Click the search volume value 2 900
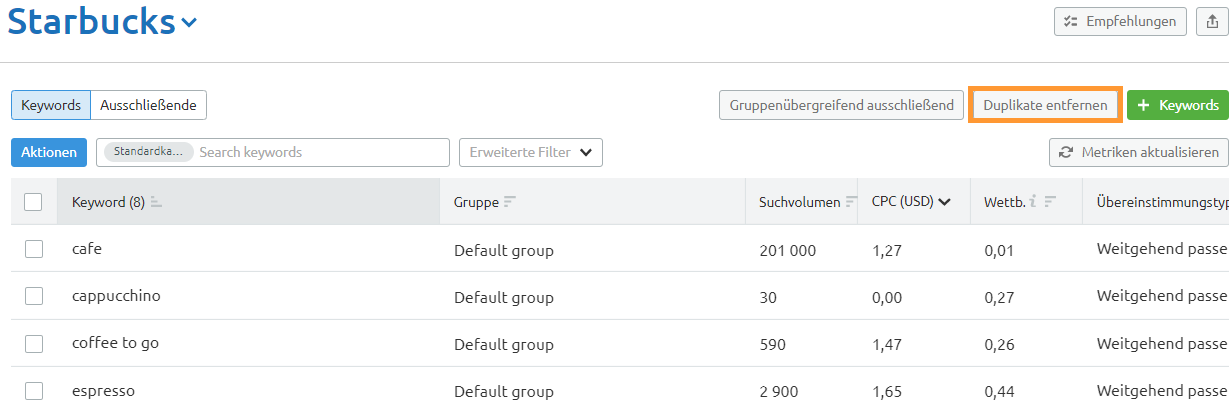This screenshot has height=412, width=1229. [x=779, y=392]
